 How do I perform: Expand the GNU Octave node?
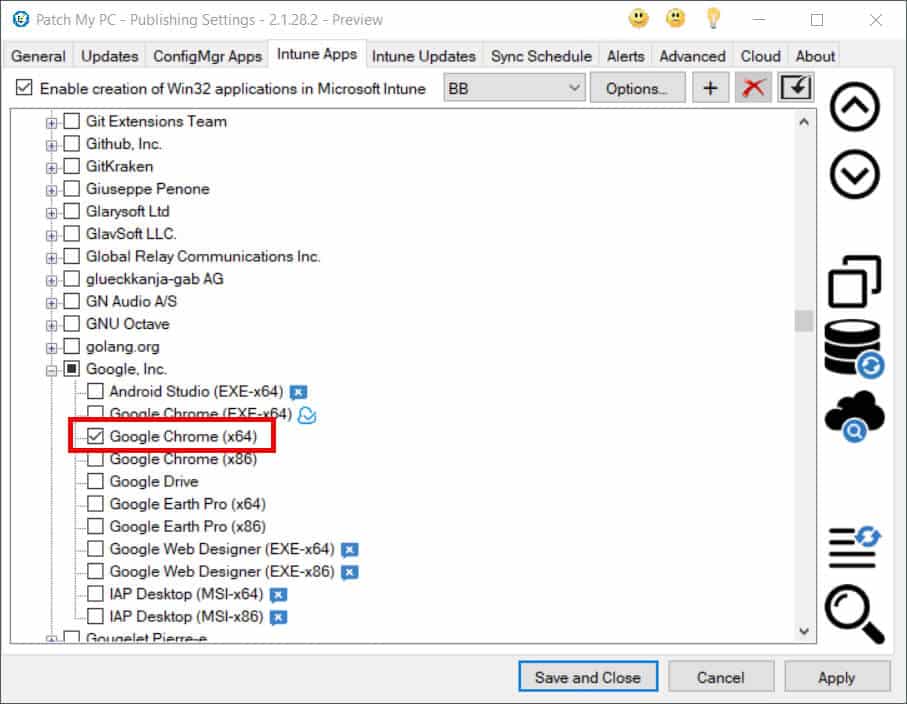[x=51, y=326]
